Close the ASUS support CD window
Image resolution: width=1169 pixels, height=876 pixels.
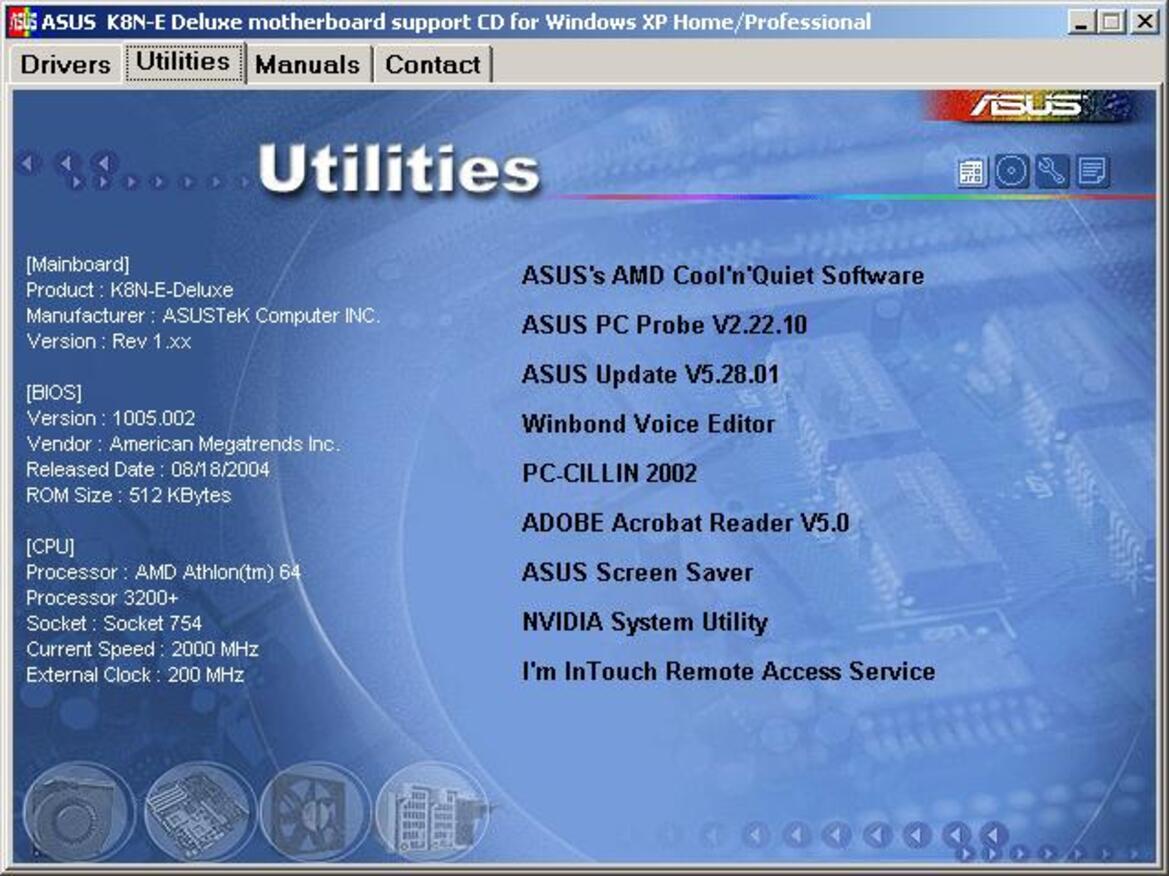[1144, 22]
